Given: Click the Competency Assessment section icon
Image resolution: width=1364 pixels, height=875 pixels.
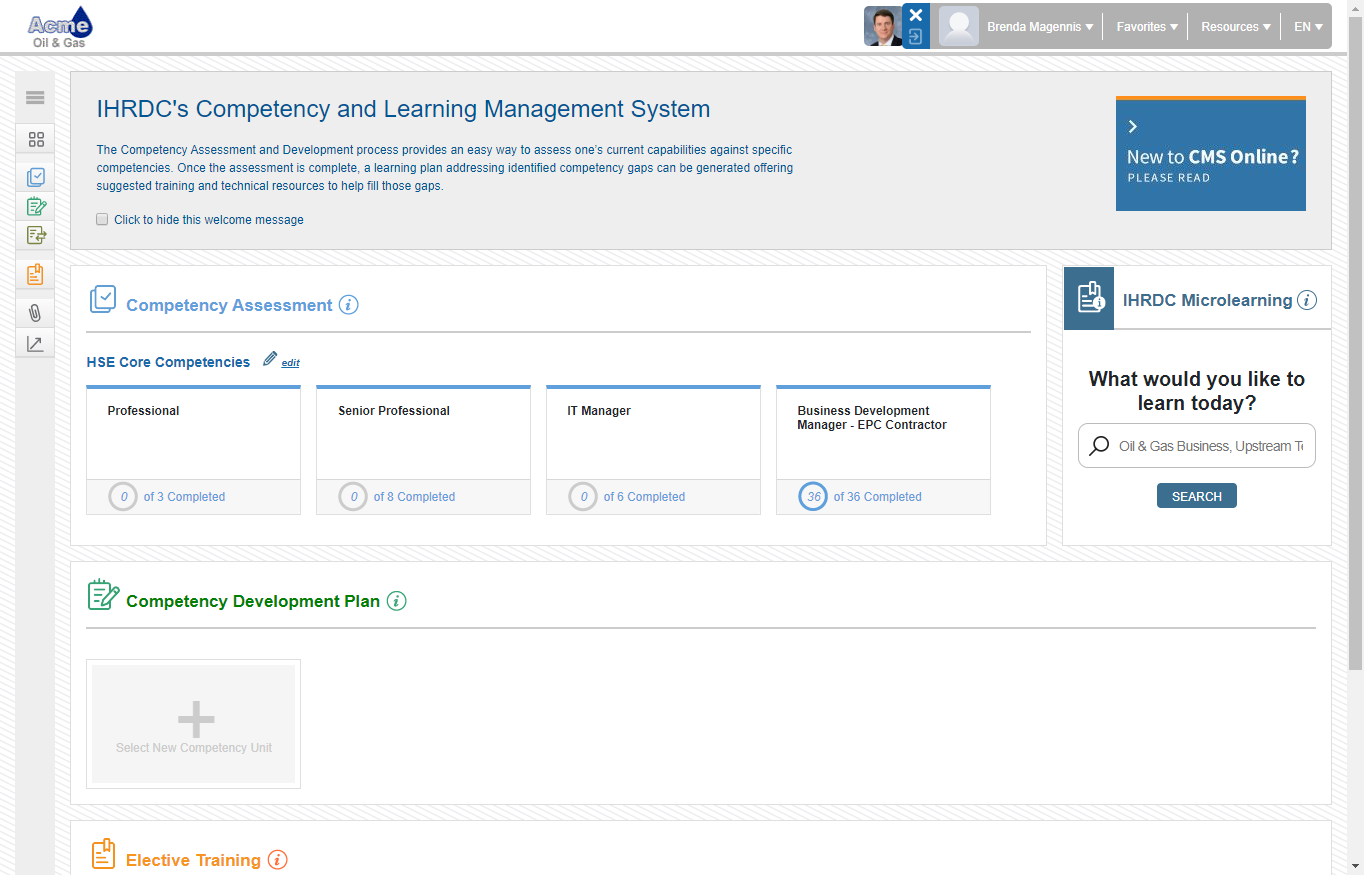Looking at the screenshot, I should coord(103,299).
